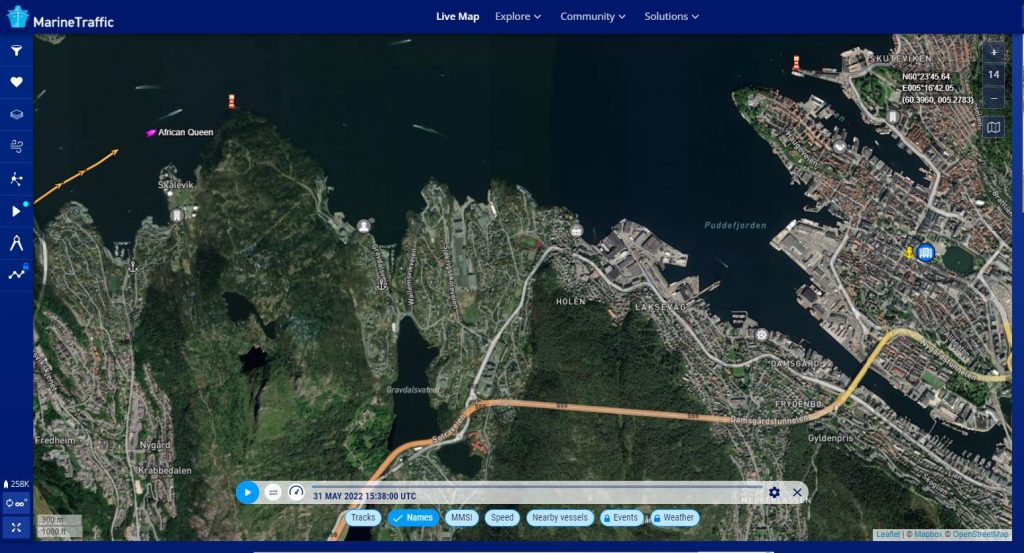
Task: Click the fullscreen expand icon
Action: 16,527
